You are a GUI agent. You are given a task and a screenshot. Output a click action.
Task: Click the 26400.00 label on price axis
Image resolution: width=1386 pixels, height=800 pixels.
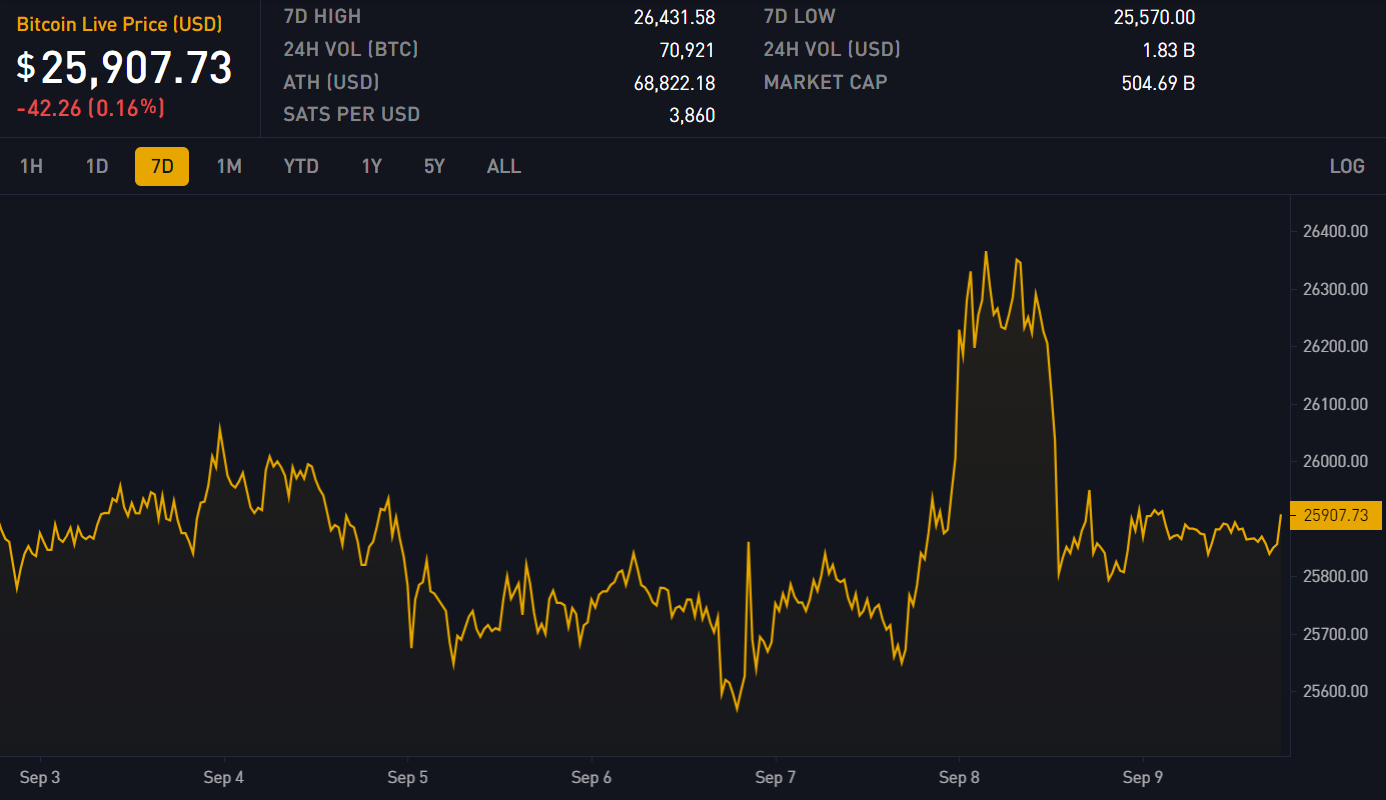(x=1335, y=232)
